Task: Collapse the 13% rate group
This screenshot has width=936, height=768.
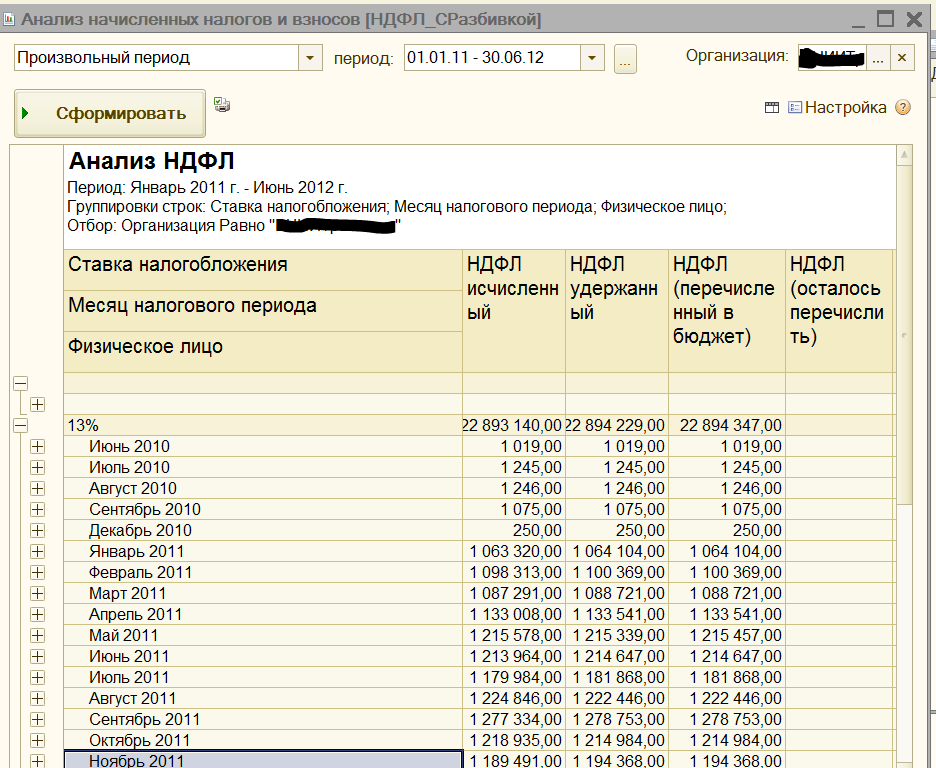Action: click(x=20, y=425)
